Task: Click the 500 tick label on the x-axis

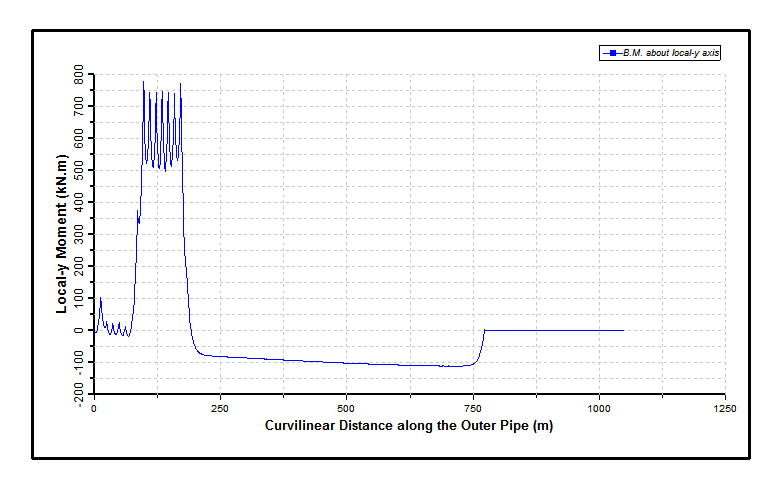Action: tap(345, 409)
